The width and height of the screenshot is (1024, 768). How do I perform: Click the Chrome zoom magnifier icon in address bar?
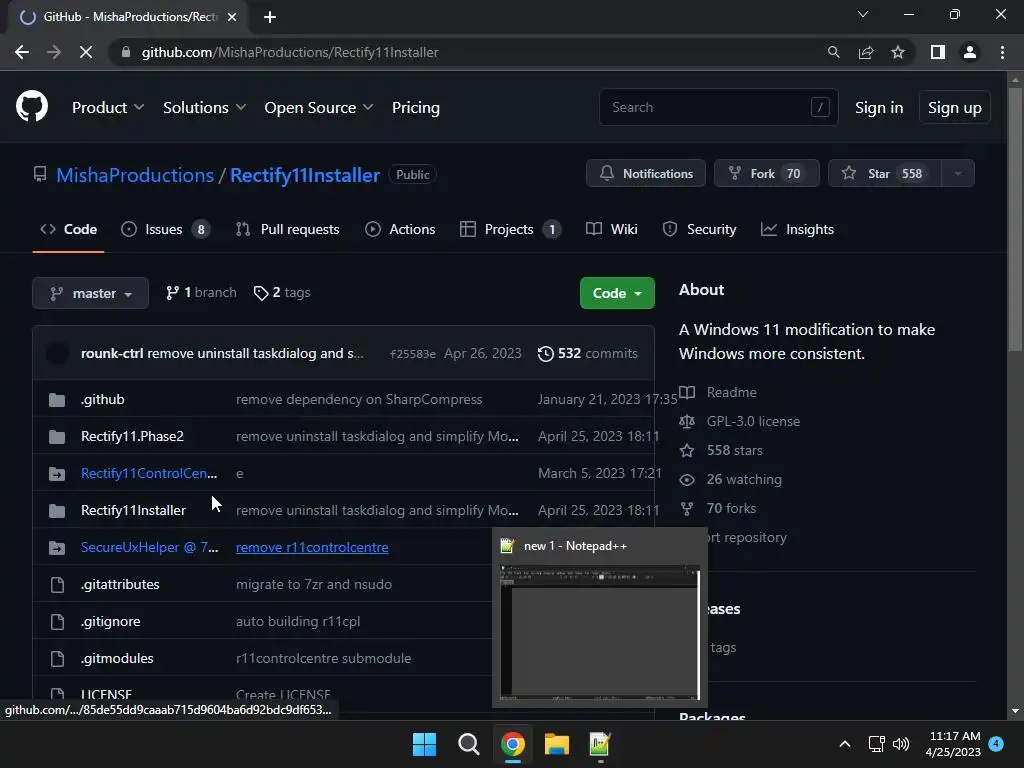click(x=833, y=52)
